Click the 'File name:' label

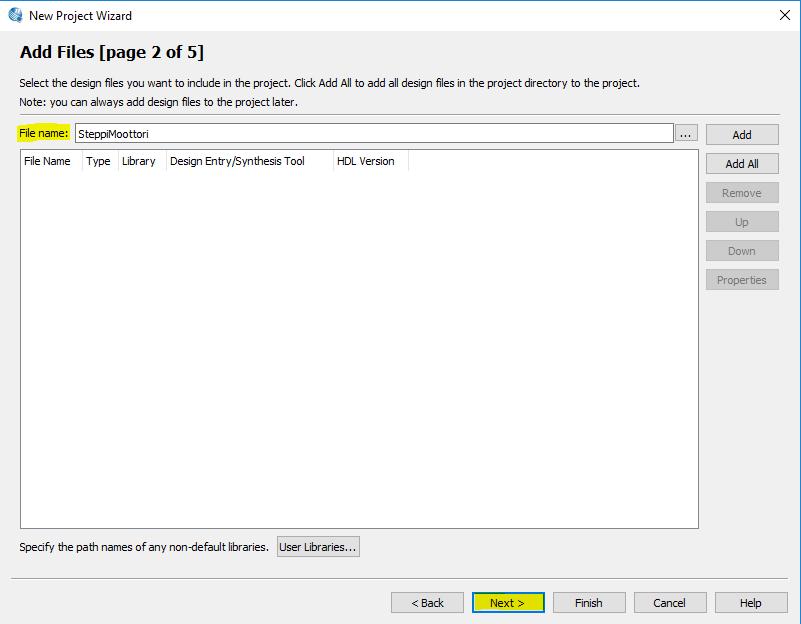[43, 133]
